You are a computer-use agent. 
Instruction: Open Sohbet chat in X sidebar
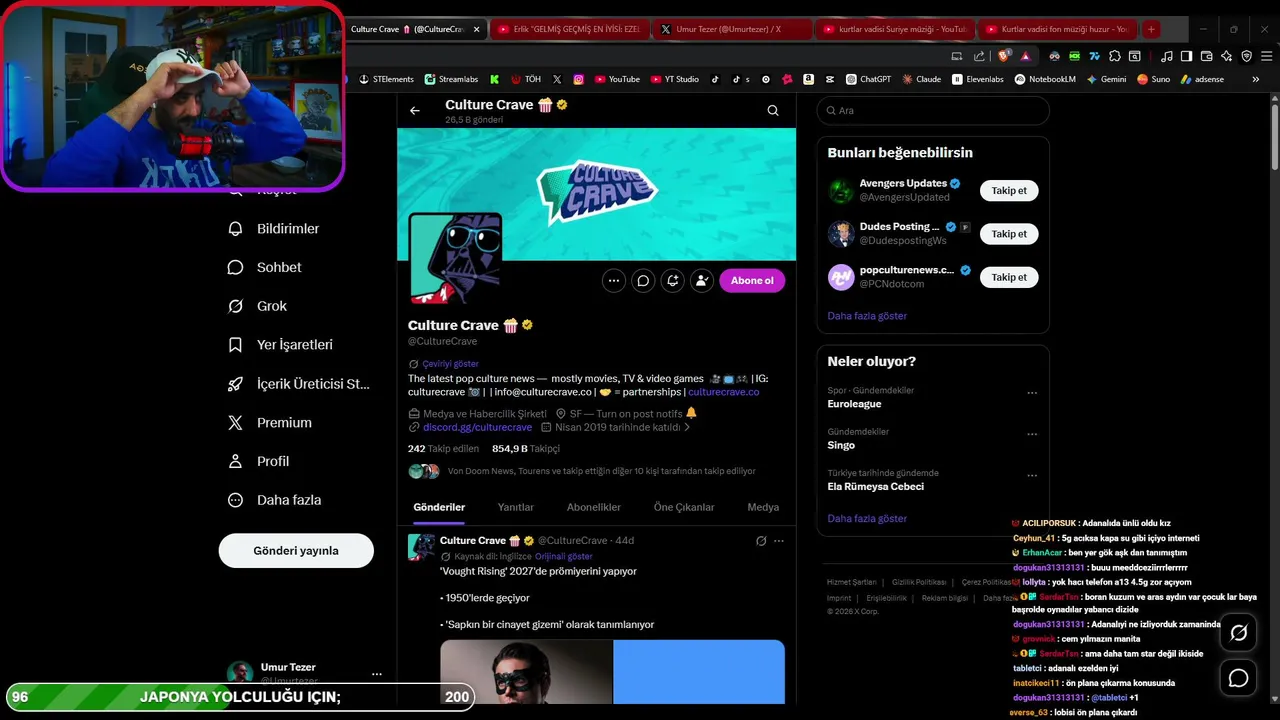coord(265,268)
